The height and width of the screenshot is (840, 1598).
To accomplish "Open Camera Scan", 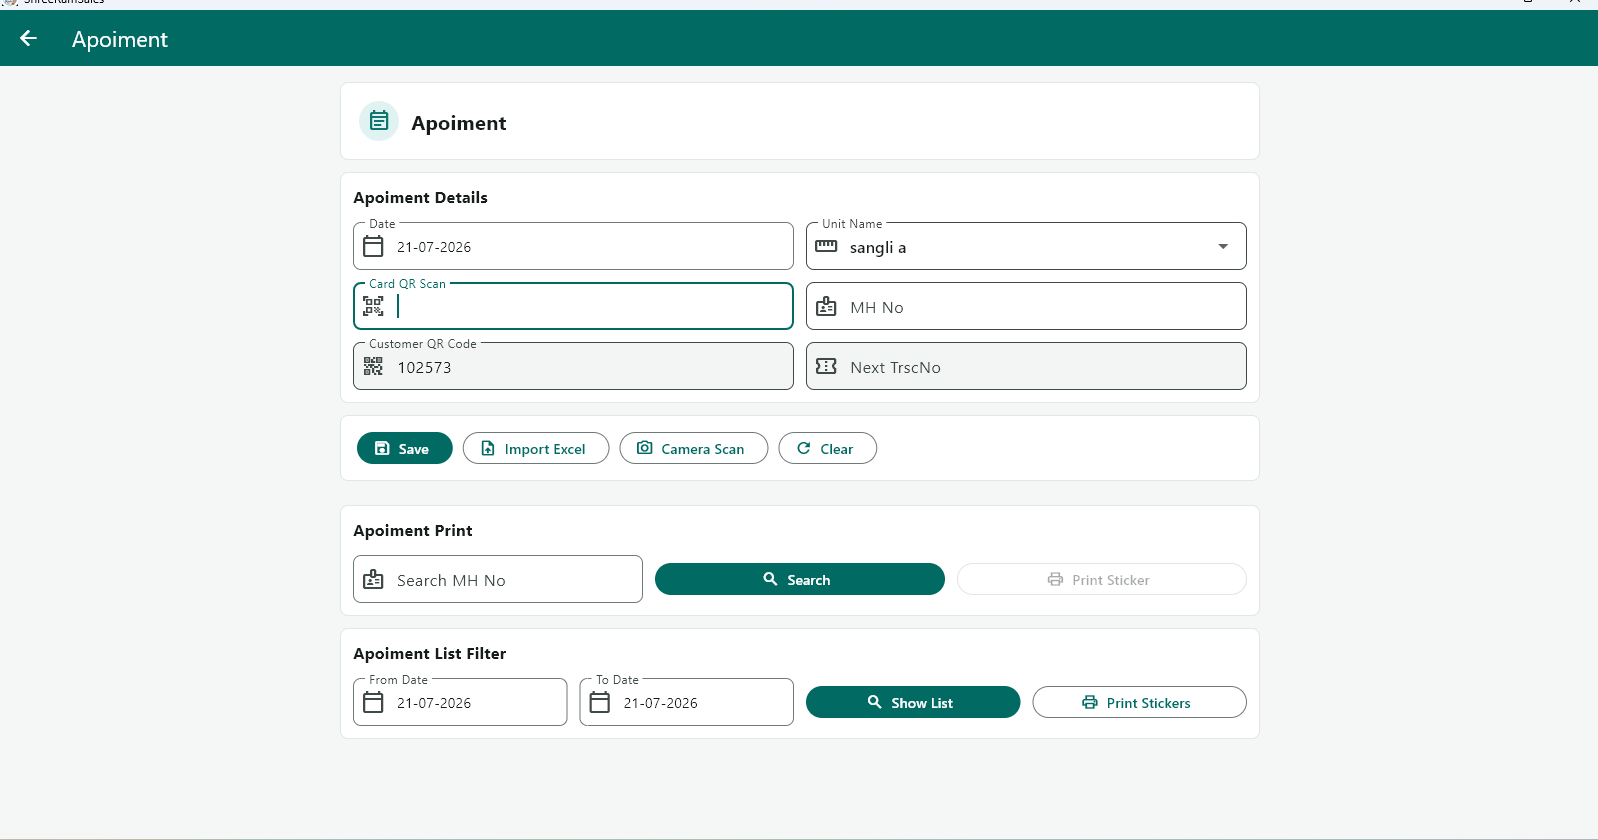I will tap(693, 448).
